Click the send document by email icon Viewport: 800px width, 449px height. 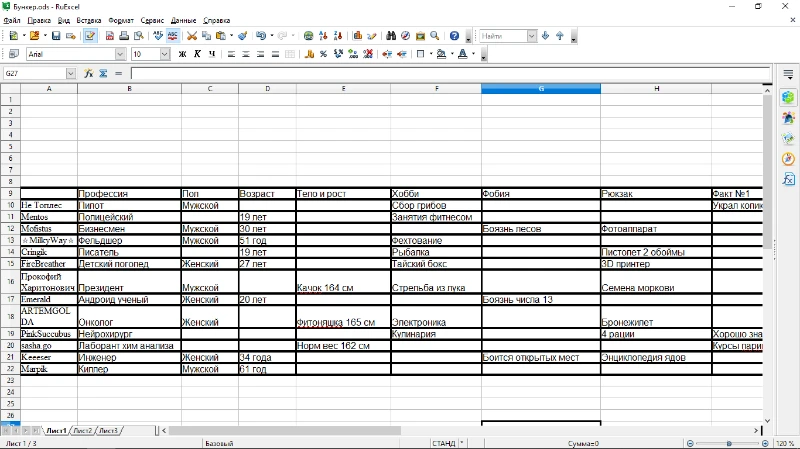pyautogui.click(x=71, y=36)
